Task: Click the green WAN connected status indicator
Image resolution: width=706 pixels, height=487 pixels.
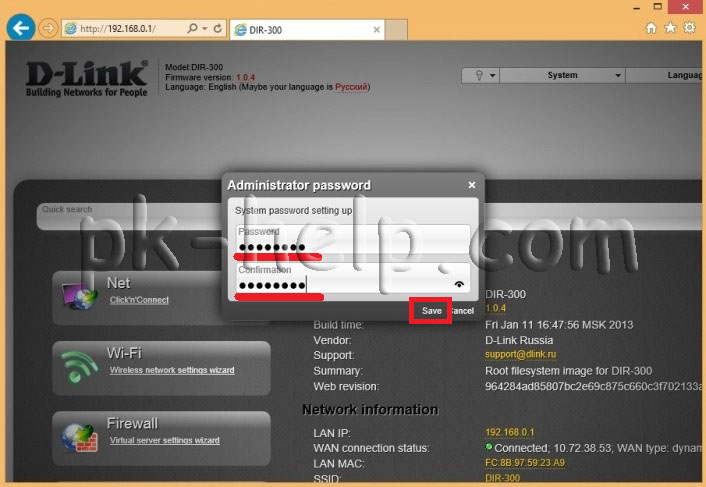Action: click(489, 447)
